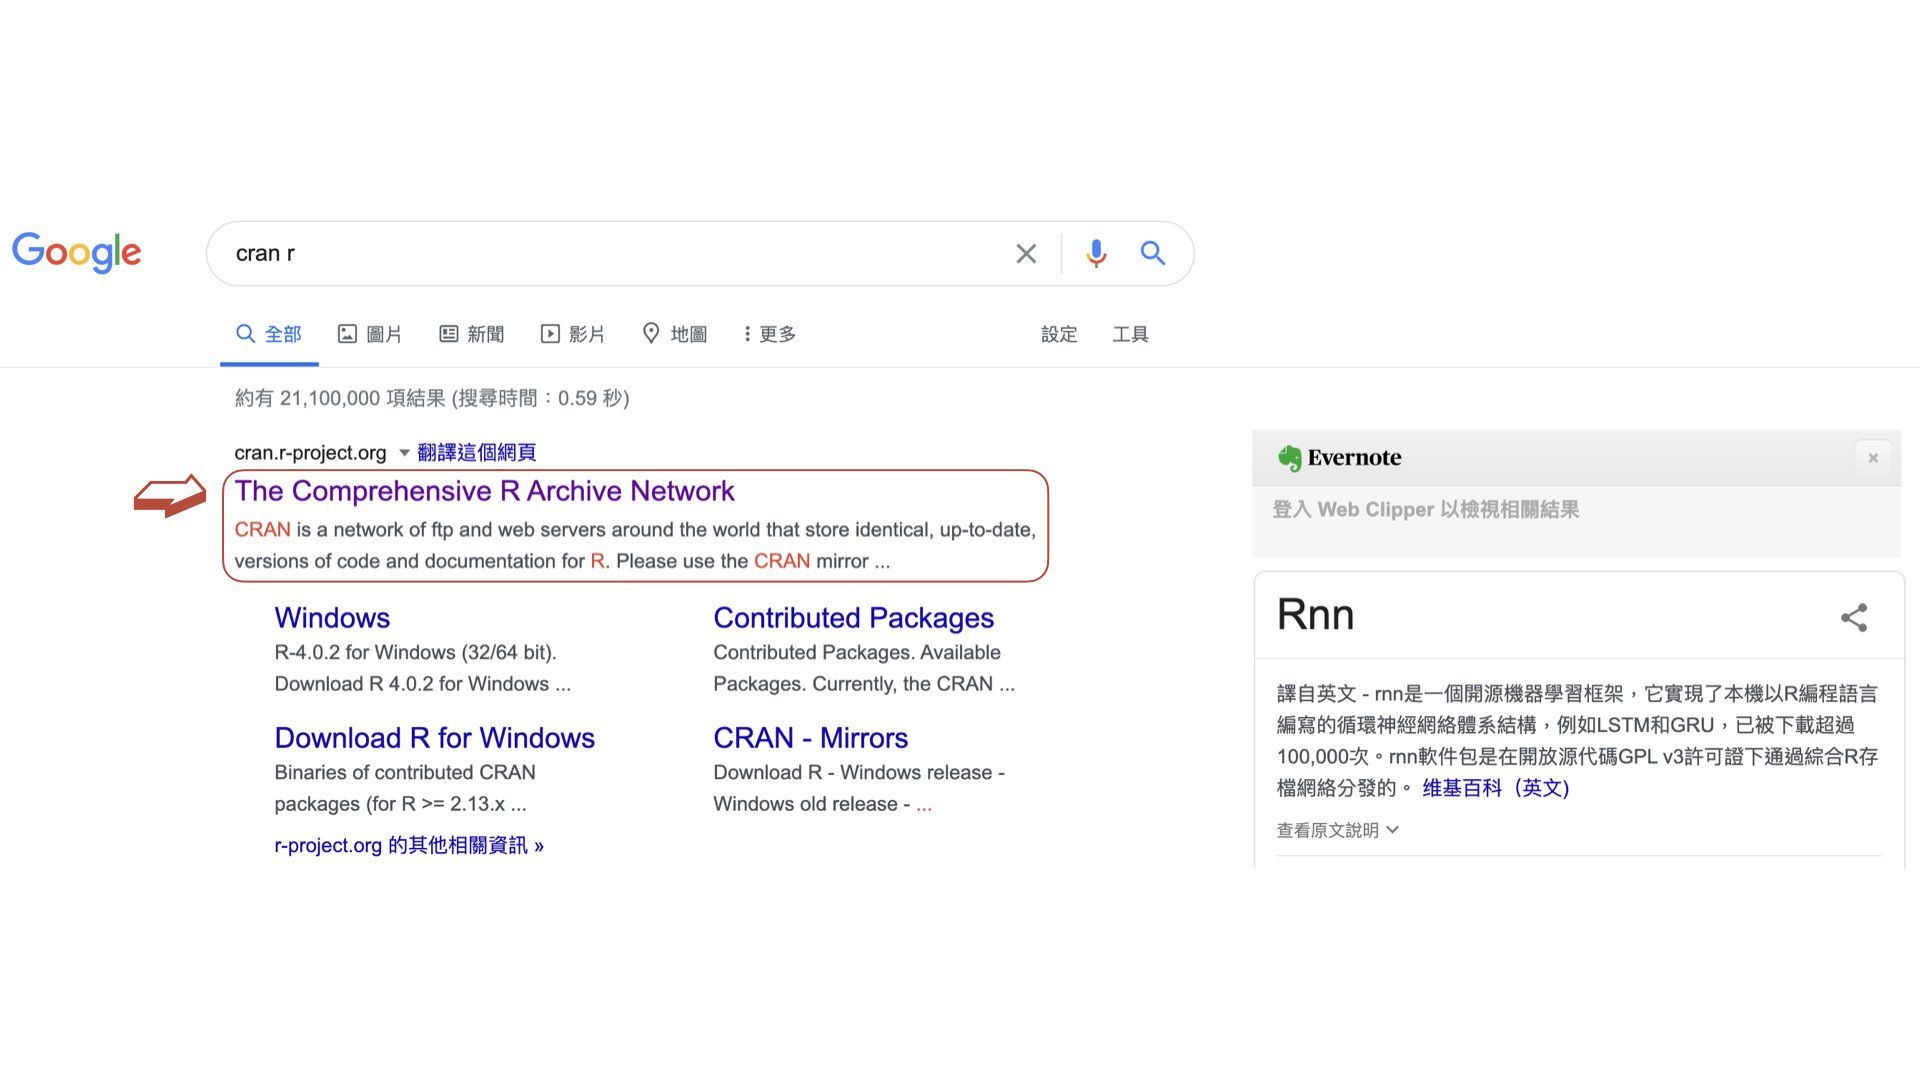Start voice search with the microphone icon

pos(1096,254)
